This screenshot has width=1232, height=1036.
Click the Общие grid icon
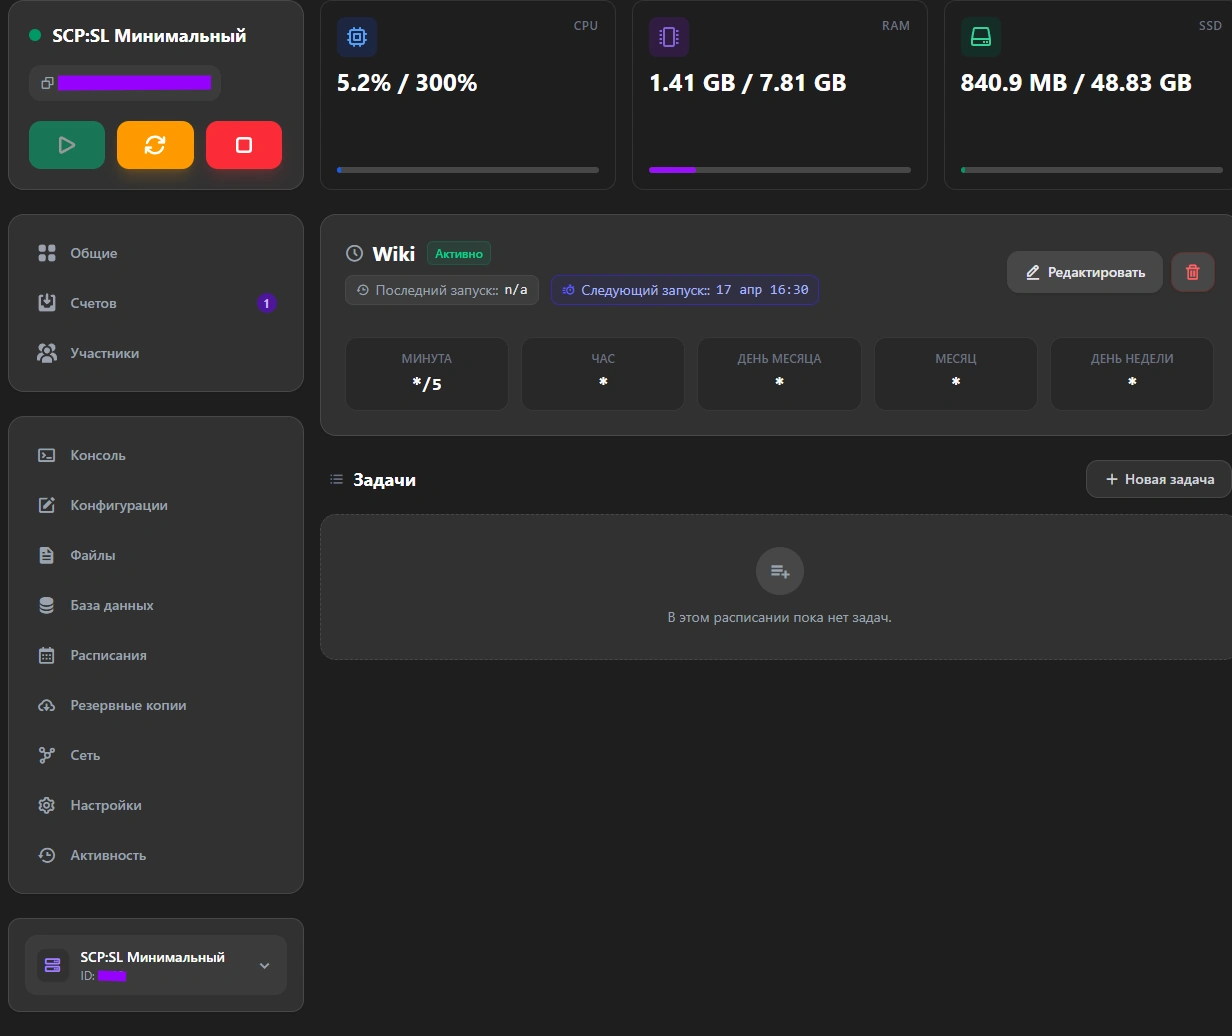tap(47, 253)
